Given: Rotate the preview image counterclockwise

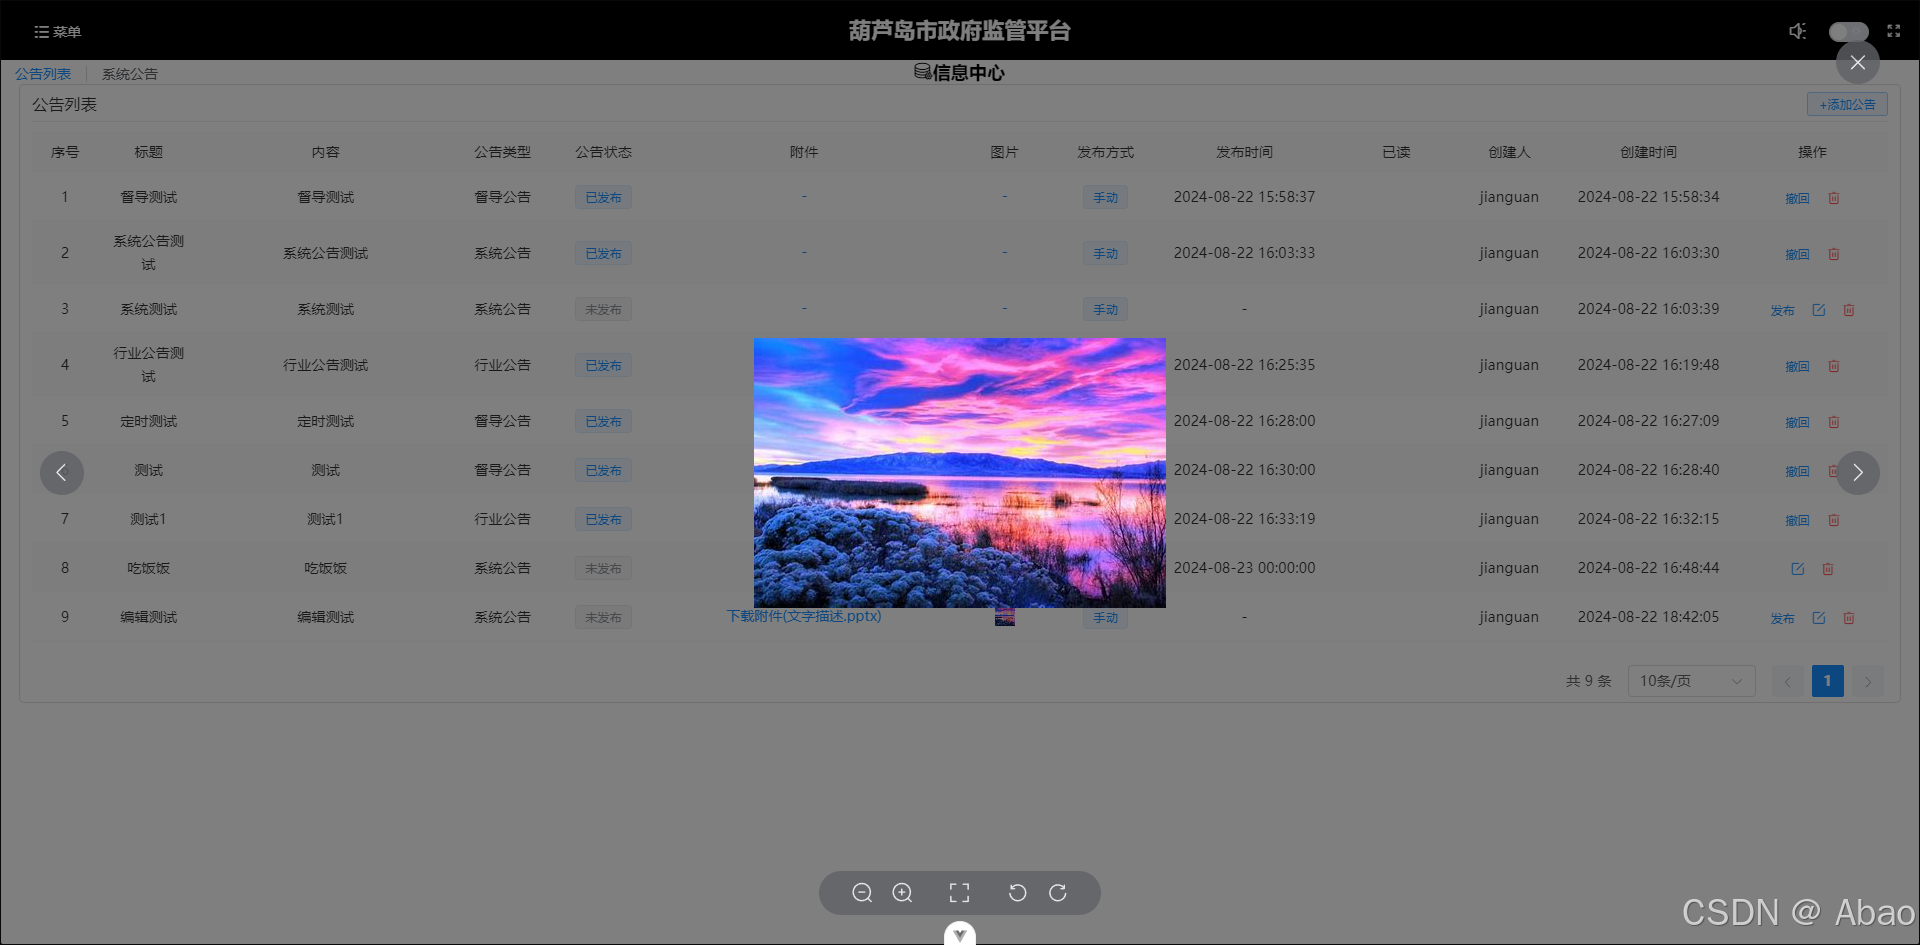Looking at the screenshot, I should pos(1017,893).
